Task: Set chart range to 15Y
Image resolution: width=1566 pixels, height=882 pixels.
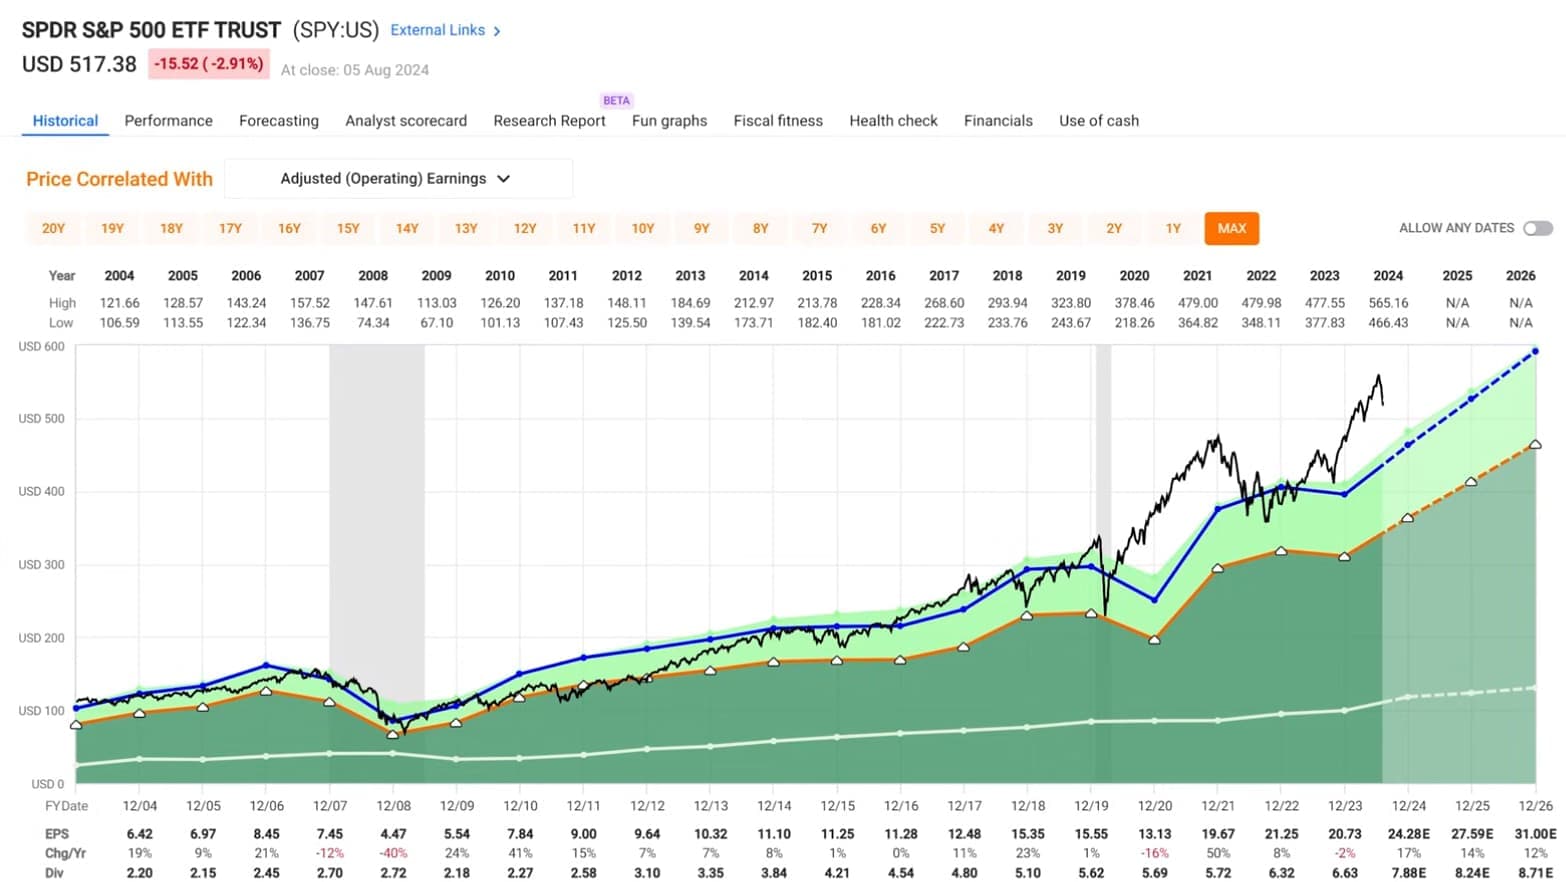Action: coord(348,228)
